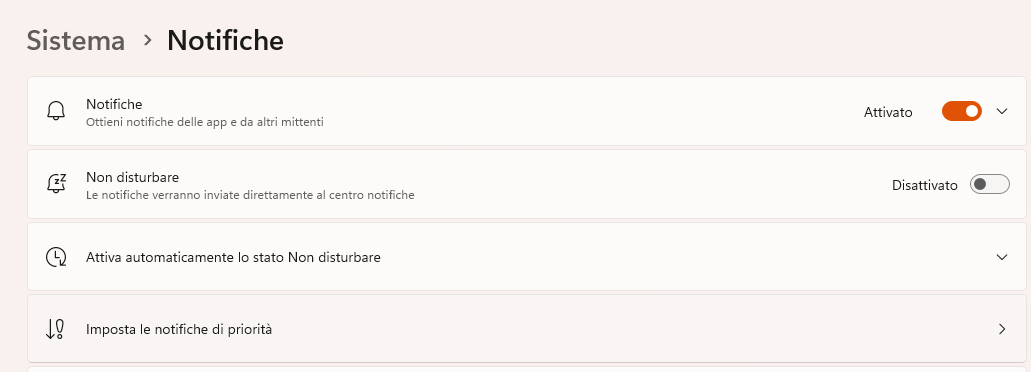Expand Attiva automaticamente lo stato Non disturbare chevron
Image resolution: width=1031 pixels, height=372 pixels.
pos(1002,257)
